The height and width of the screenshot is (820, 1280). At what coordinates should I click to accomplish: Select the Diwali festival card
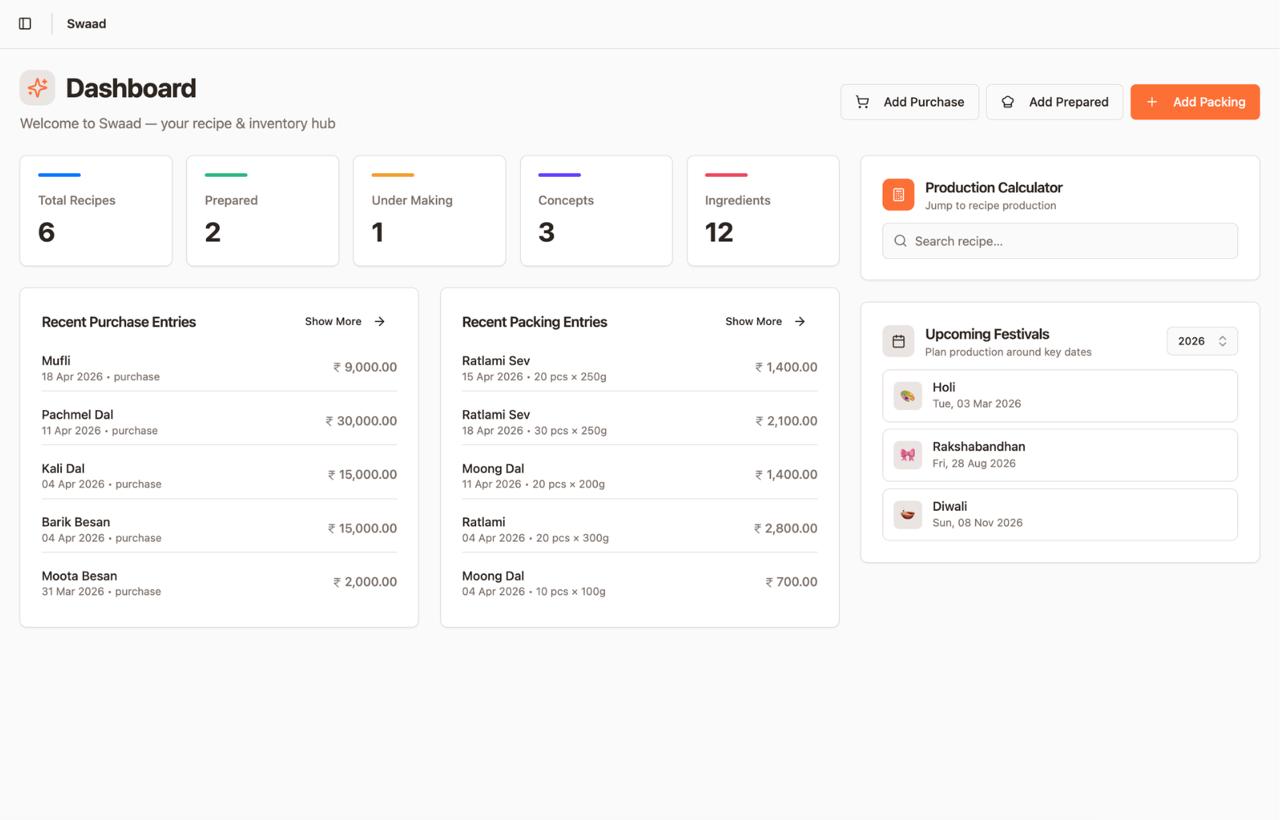(1060, 515)
